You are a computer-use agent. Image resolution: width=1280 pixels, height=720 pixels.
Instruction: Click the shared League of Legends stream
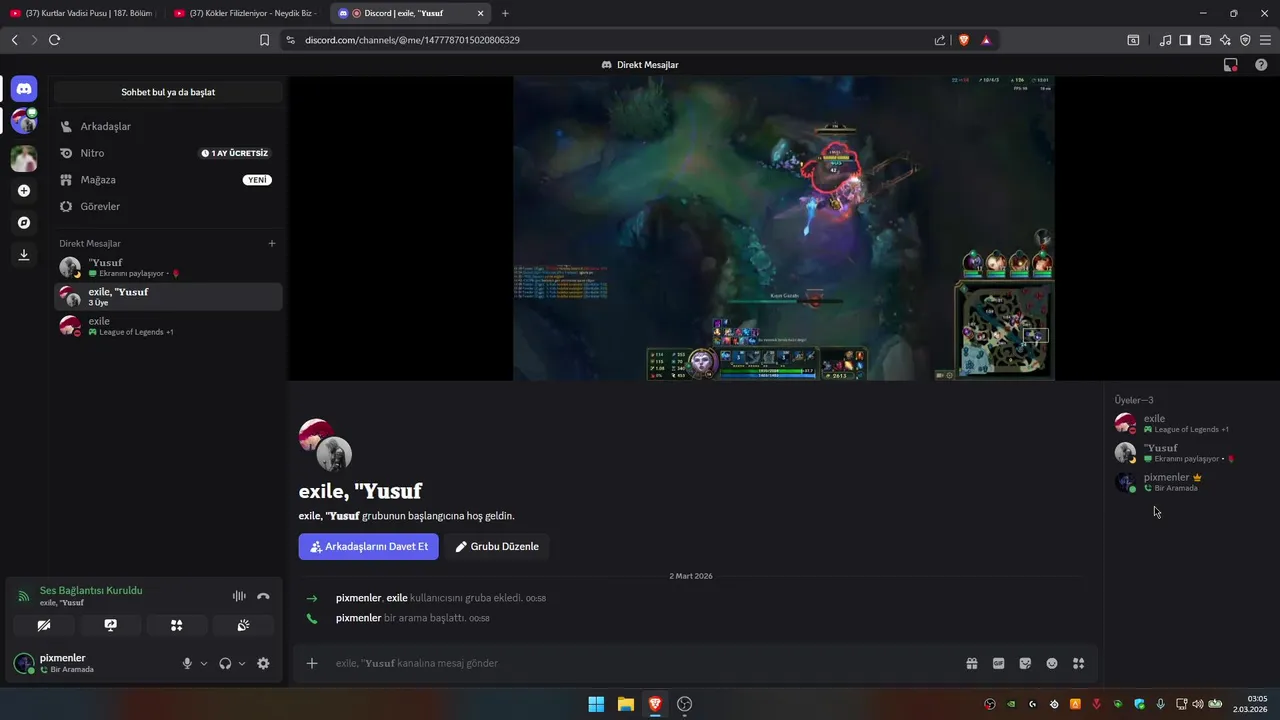784,228
